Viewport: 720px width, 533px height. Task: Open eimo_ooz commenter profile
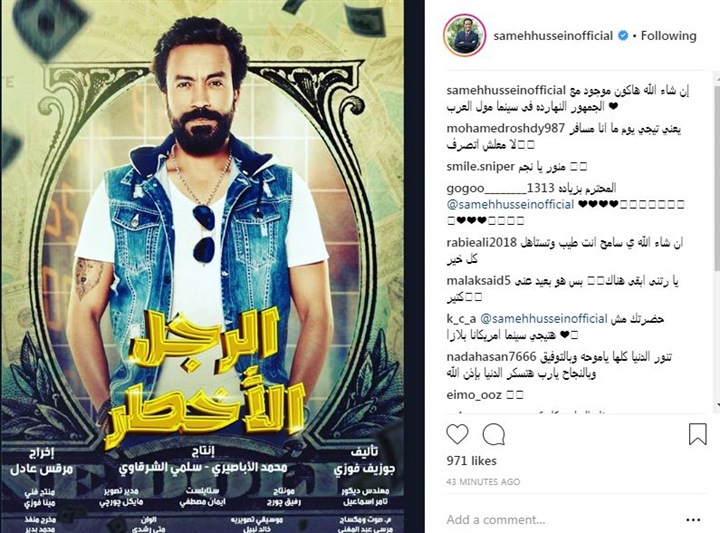(474, 394)
